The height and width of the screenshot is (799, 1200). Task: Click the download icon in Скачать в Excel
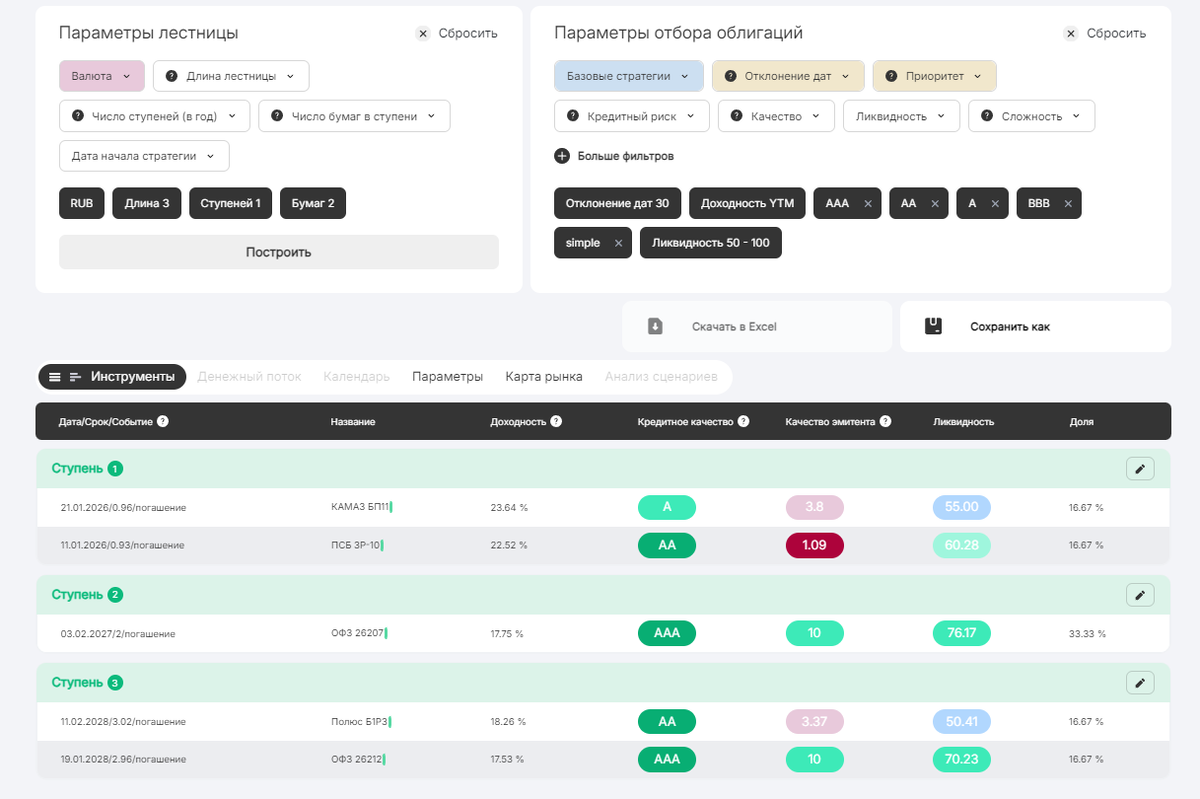pyautogui.click(x=655, y=326)
